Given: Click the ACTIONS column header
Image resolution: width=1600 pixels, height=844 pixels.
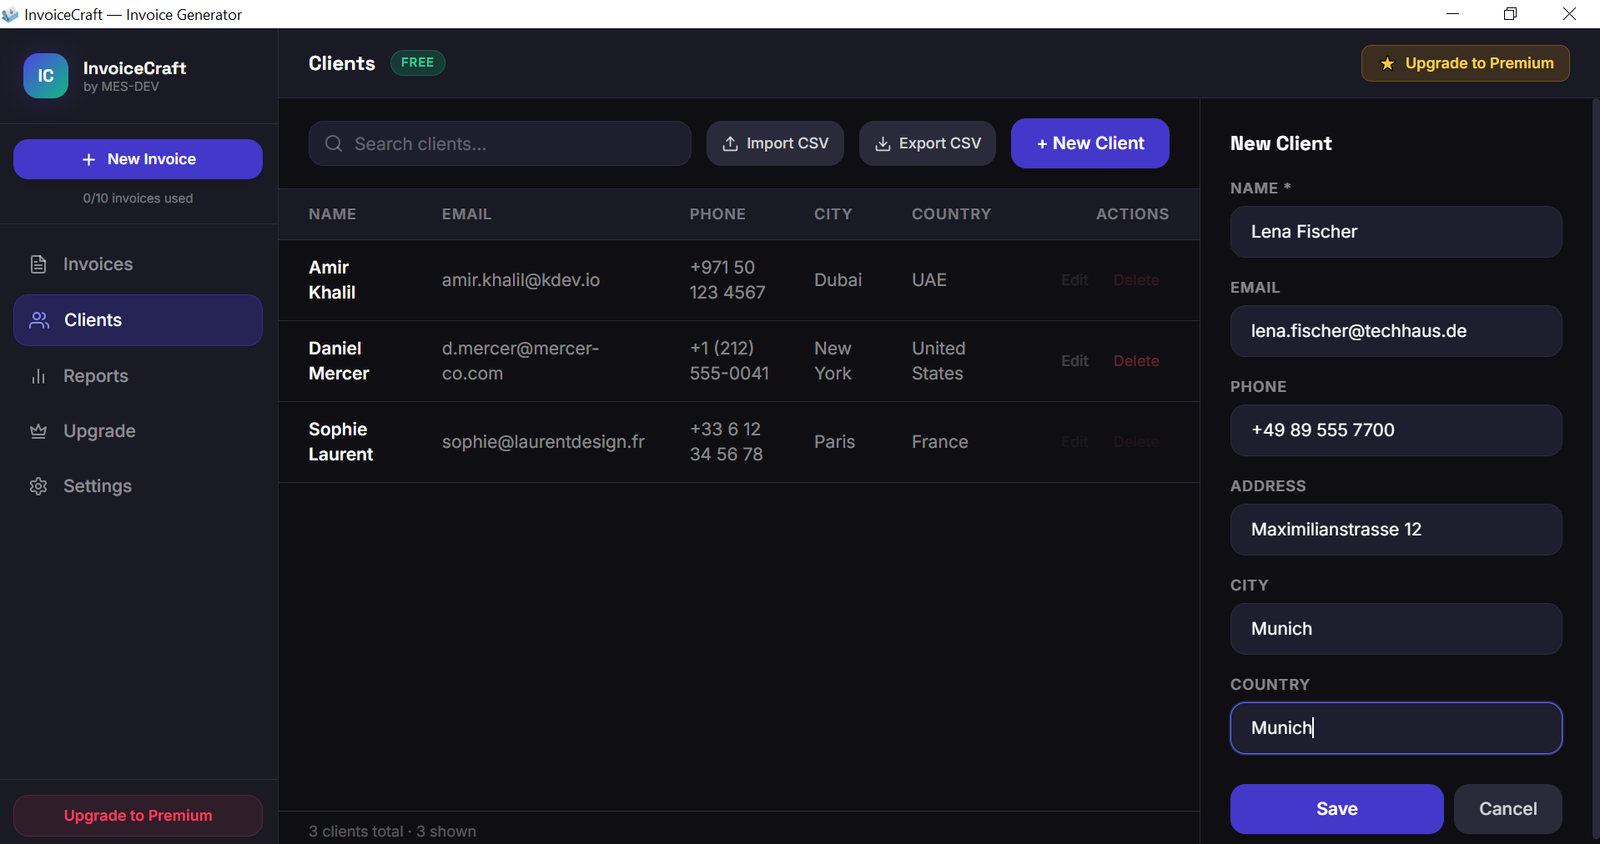Looking at the screenshot, I should point(1132,214).
